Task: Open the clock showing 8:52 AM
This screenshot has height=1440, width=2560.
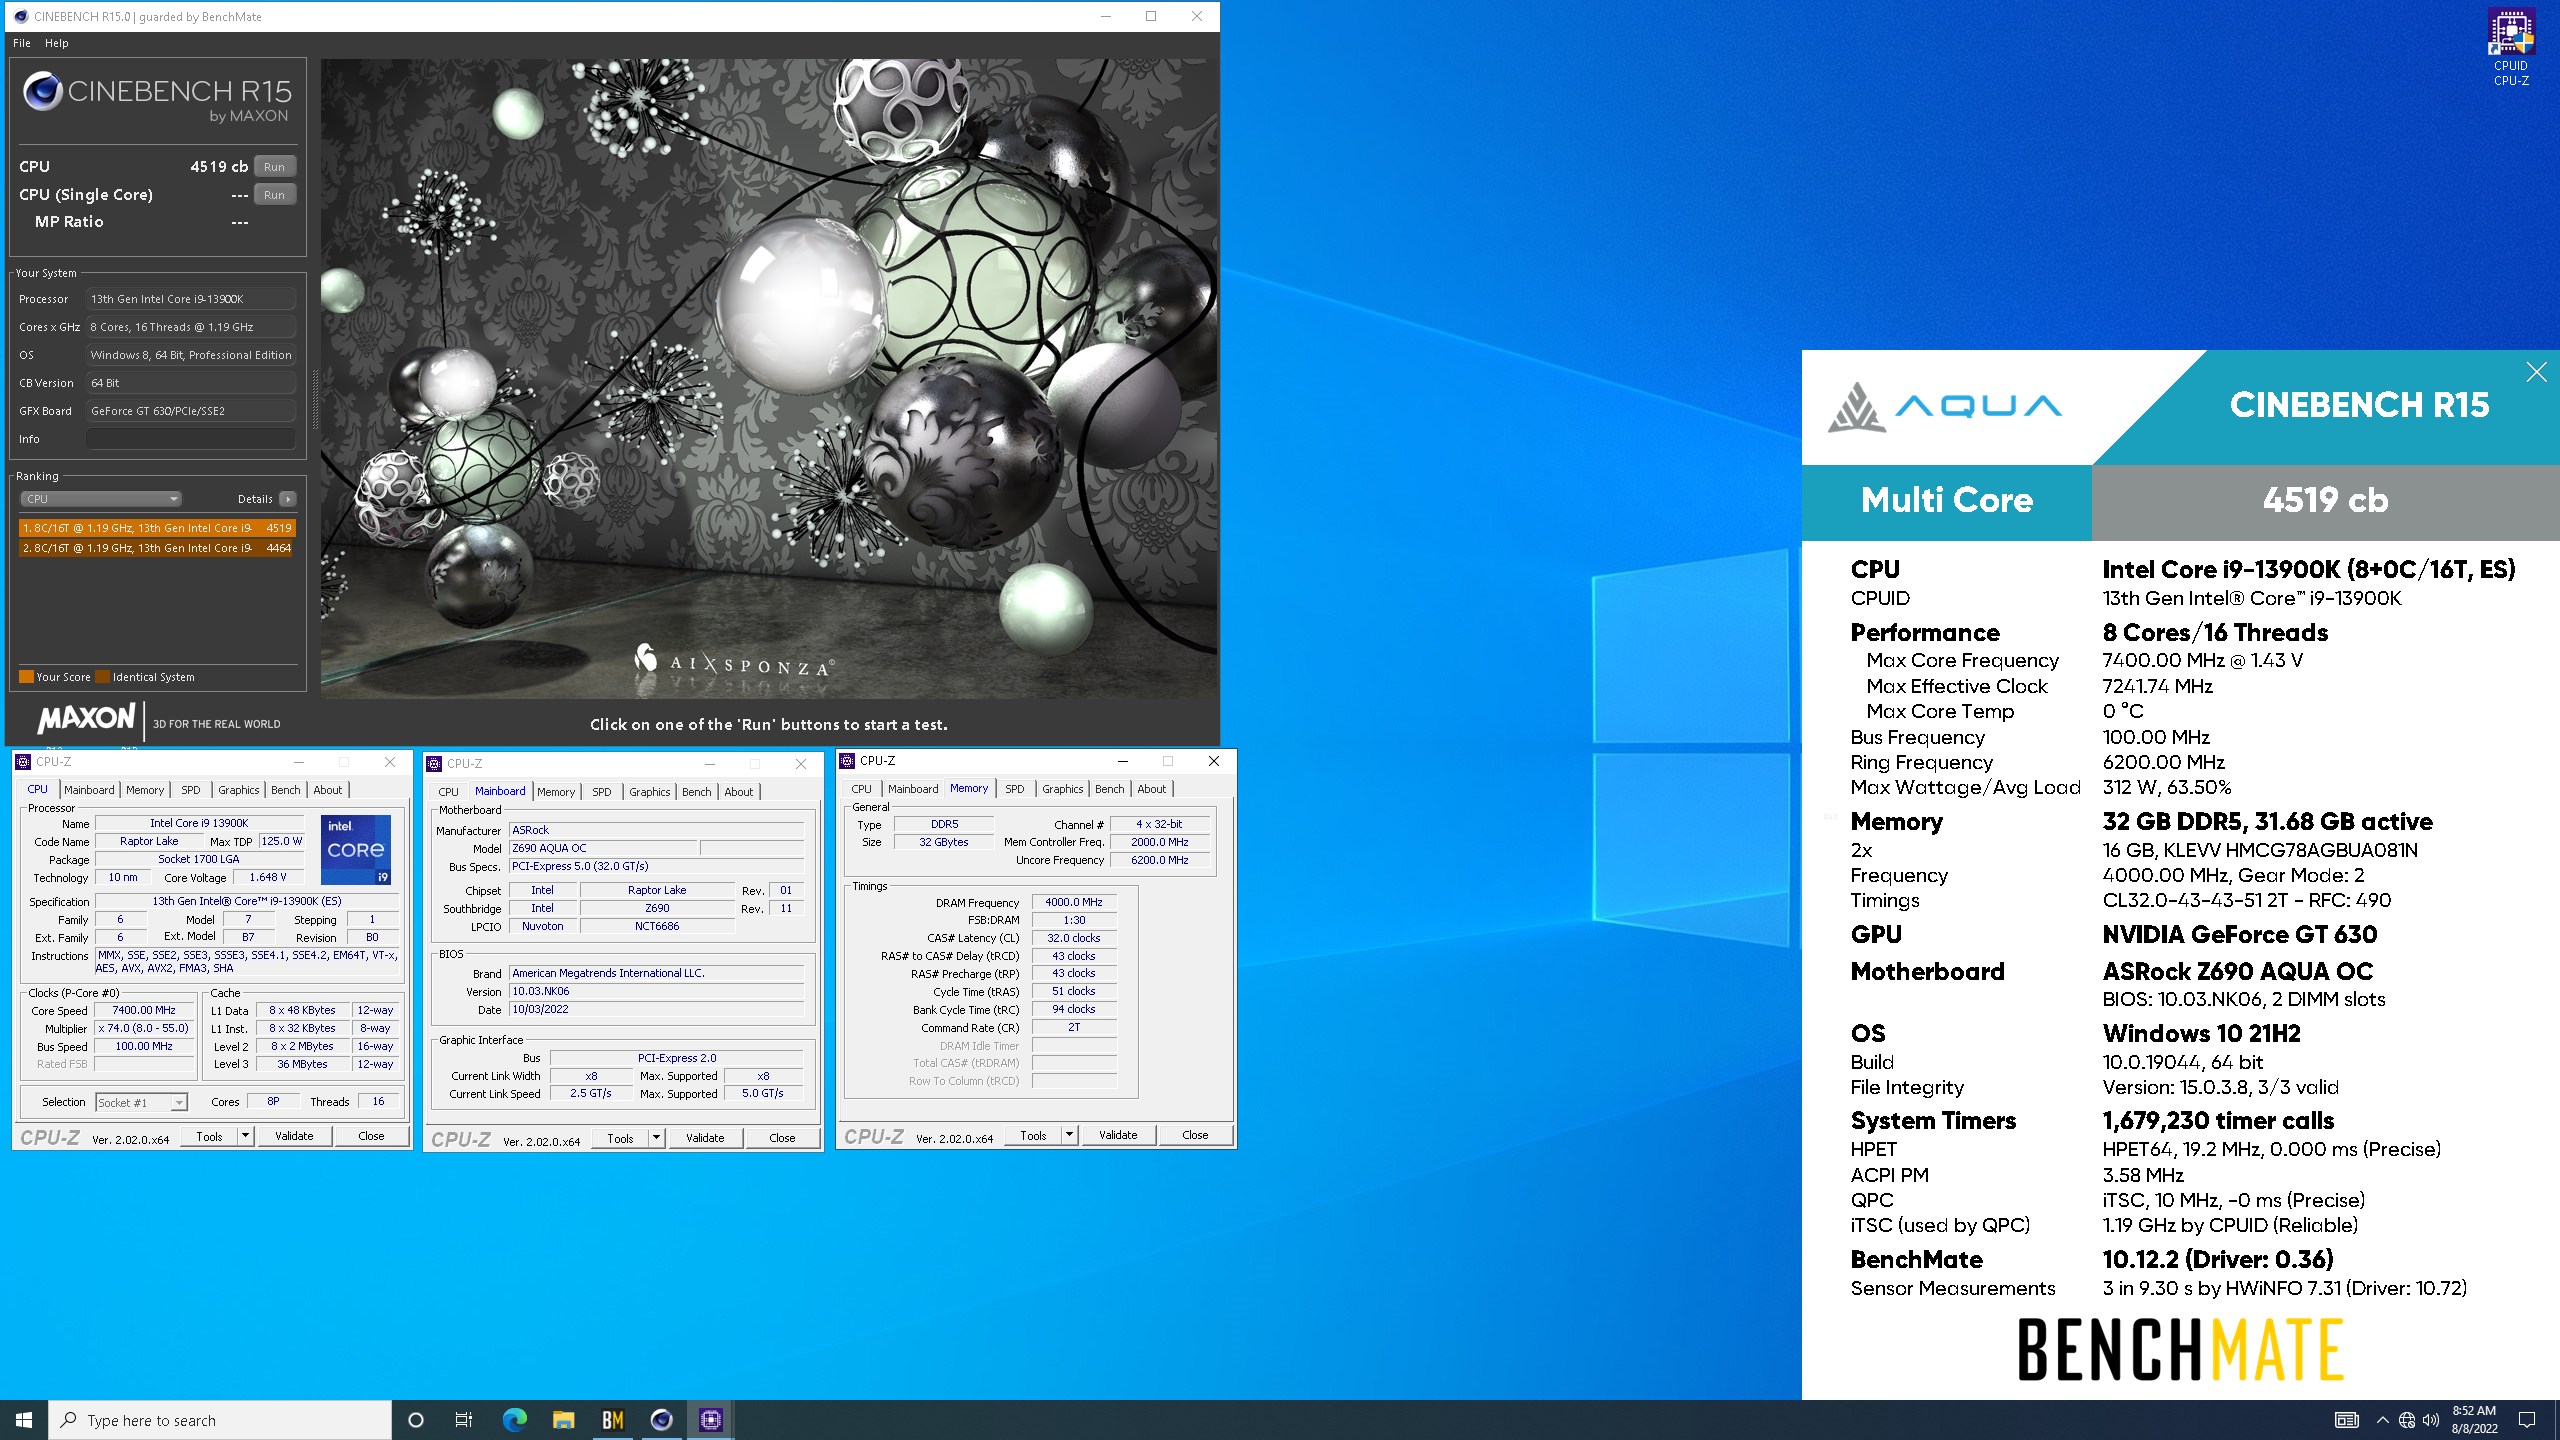Action: [x=2474, y=1420]
